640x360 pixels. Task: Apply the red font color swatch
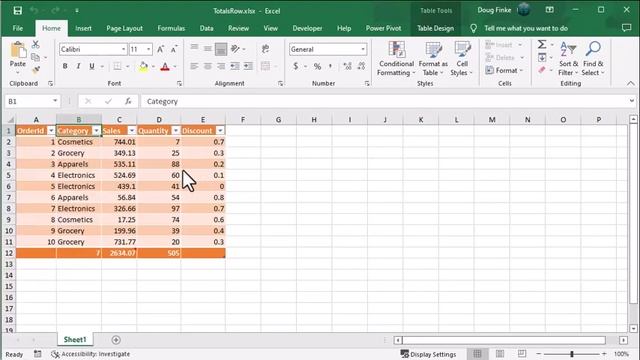(x=165, y=66)
